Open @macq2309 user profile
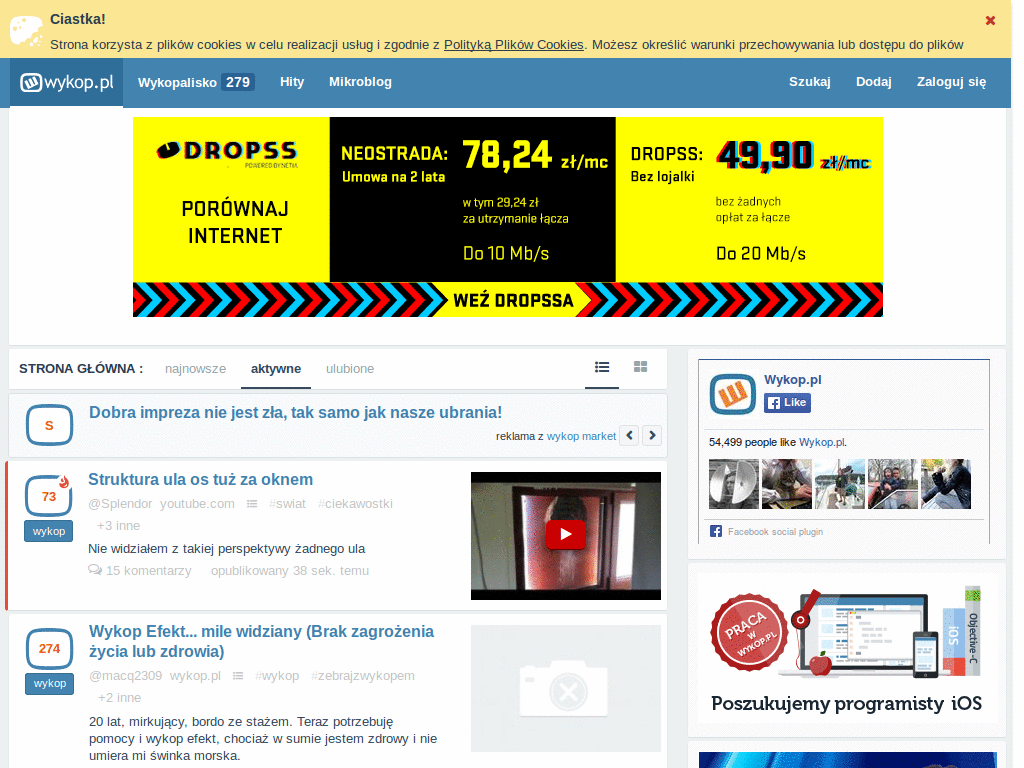The image size is (1024, 768). click(125, 675)
